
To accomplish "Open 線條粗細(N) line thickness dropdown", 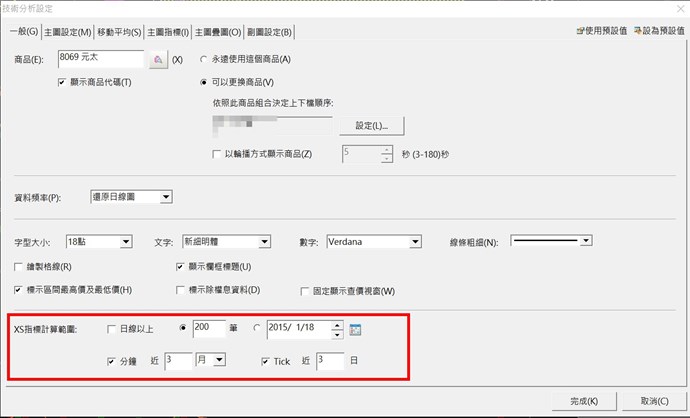I will [551, 240].
